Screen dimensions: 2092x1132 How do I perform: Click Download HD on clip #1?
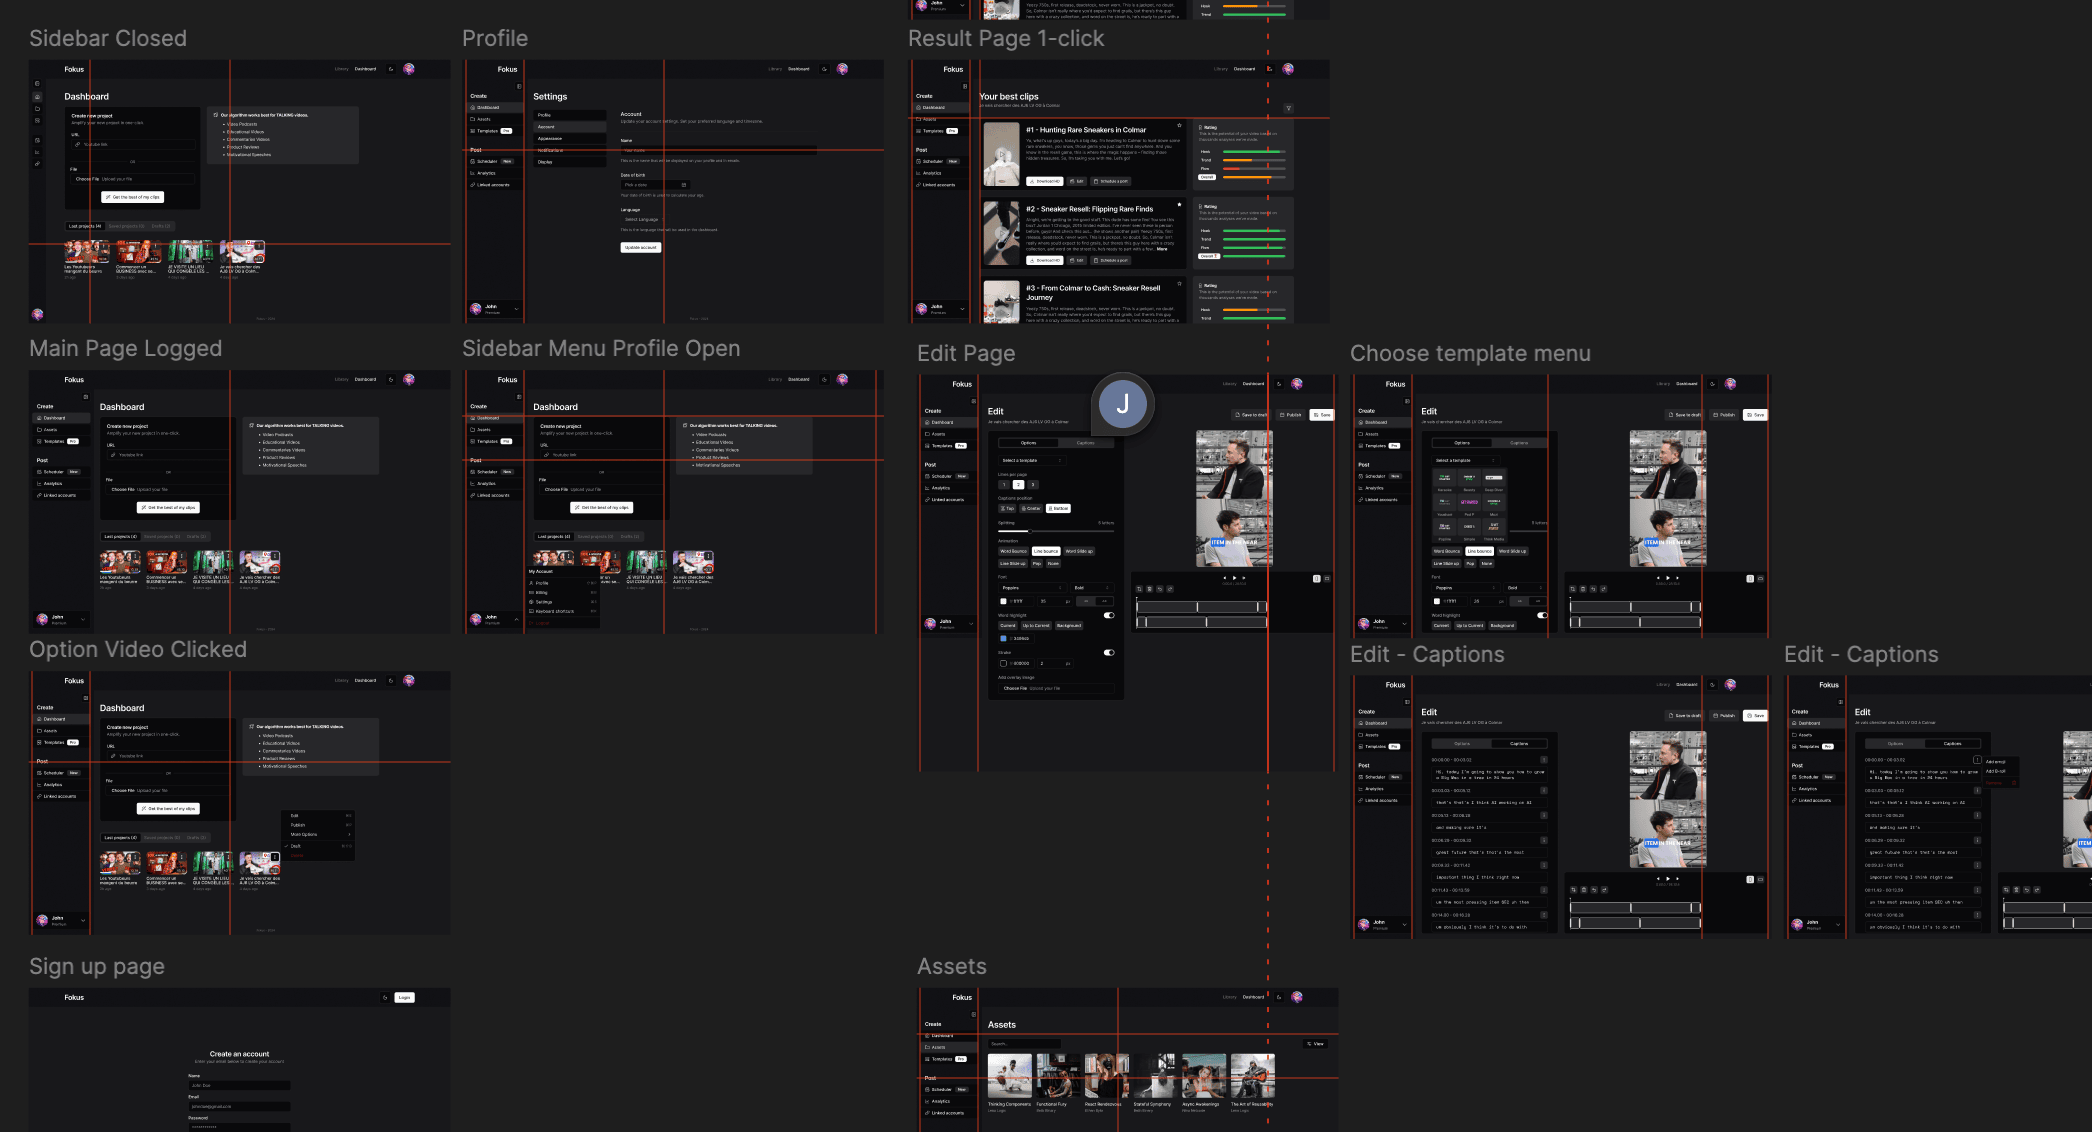click(x=1044, y=181)
